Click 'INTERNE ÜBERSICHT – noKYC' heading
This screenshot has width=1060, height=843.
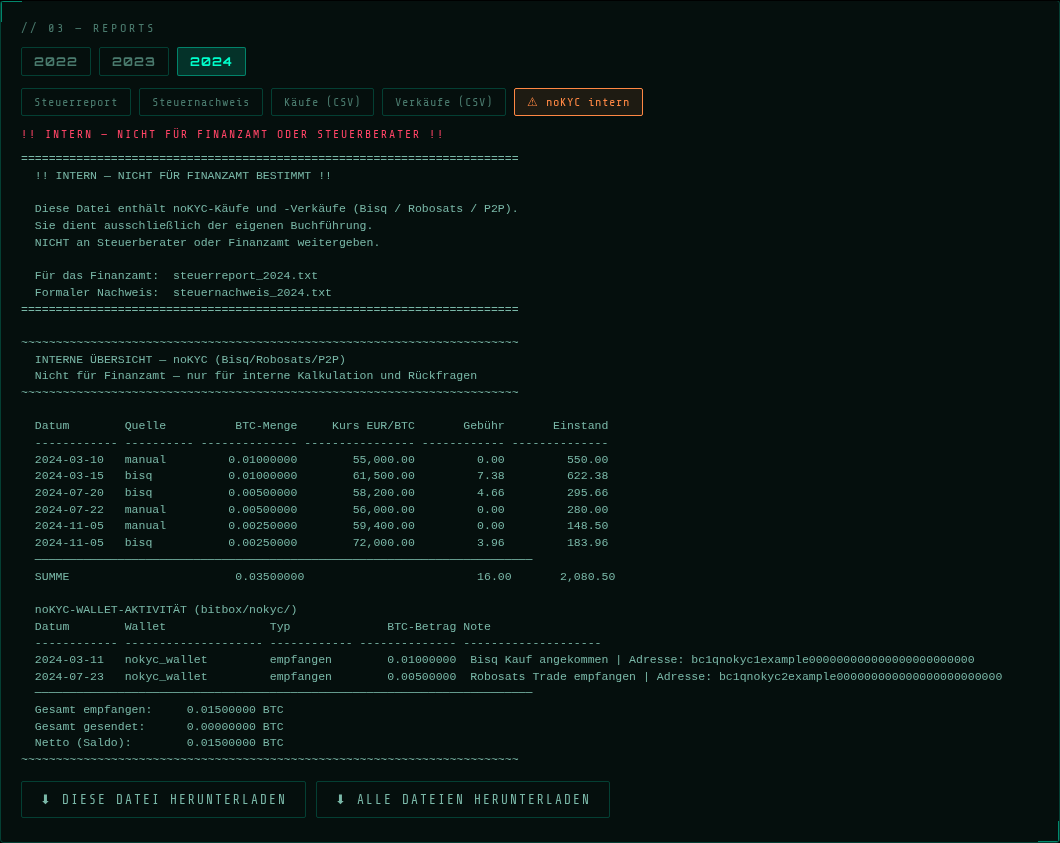190,360
